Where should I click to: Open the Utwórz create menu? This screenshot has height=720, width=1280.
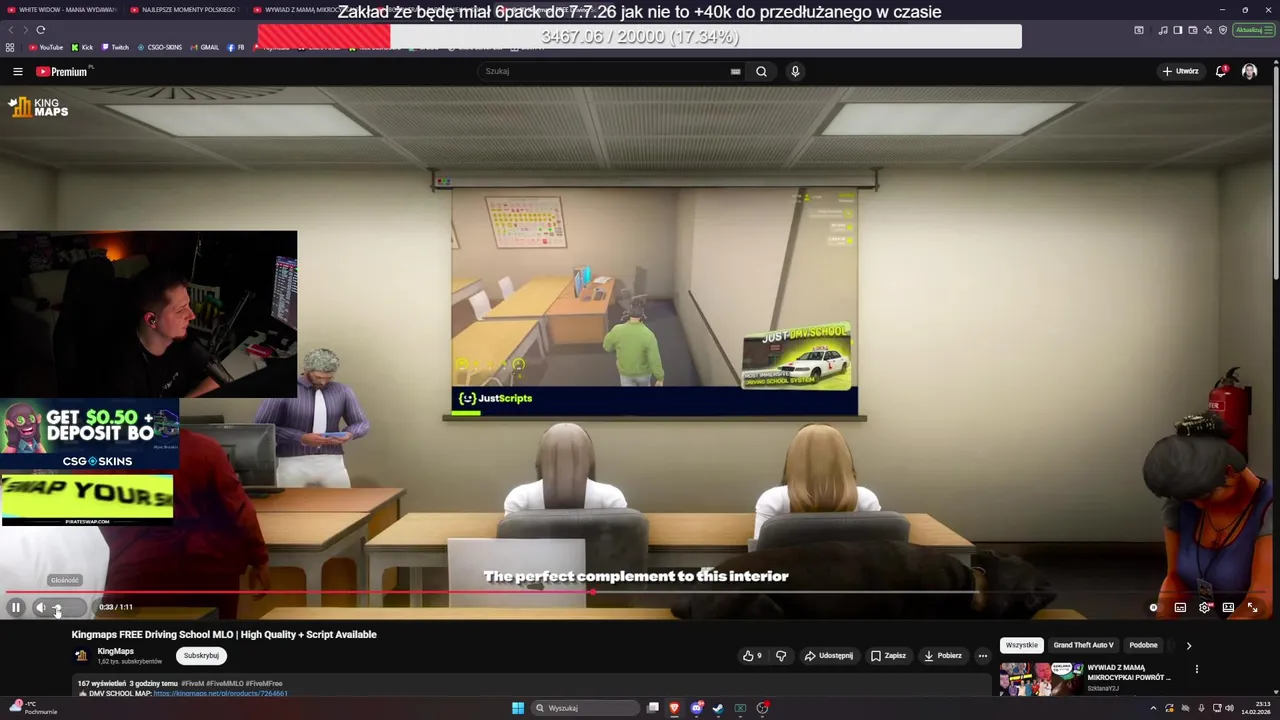pyautogui.click(x=1180, y=71)
